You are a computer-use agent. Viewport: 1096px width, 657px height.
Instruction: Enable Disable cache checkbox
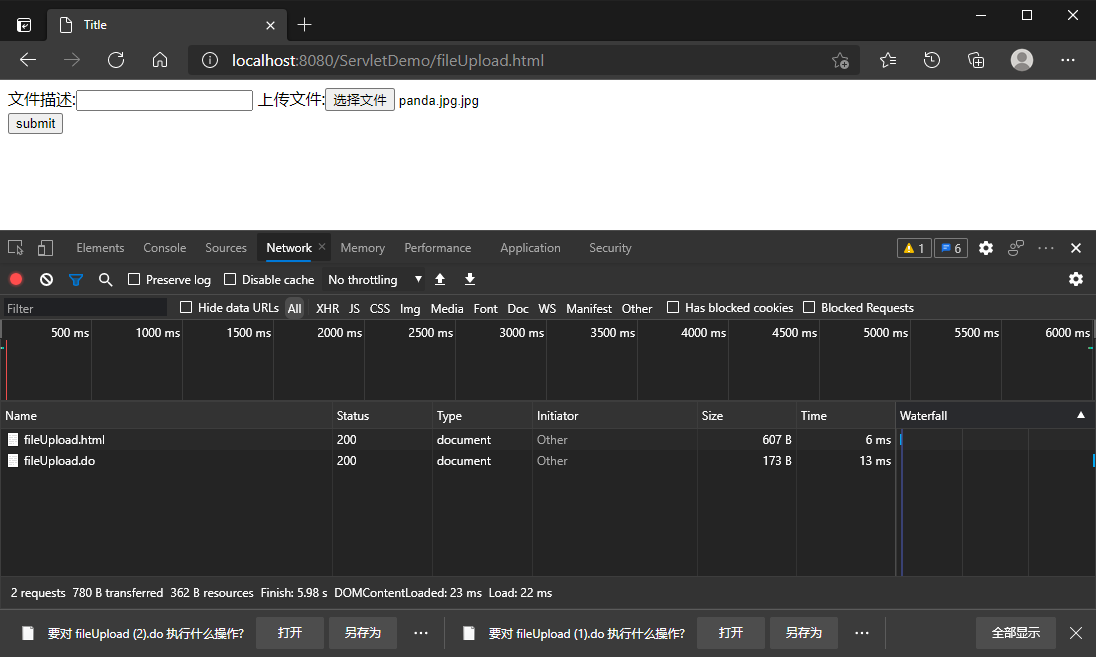click(230, 279)
